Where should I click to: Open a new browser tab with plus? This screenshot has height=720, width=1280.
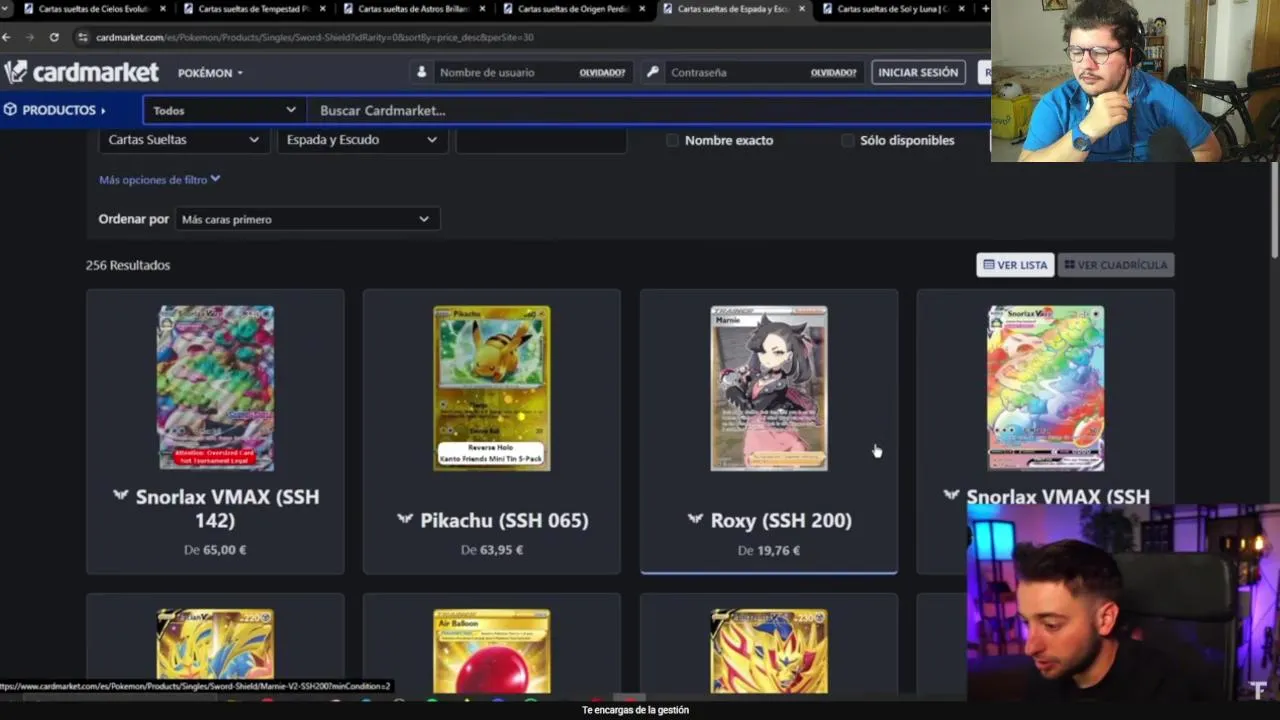985,8
